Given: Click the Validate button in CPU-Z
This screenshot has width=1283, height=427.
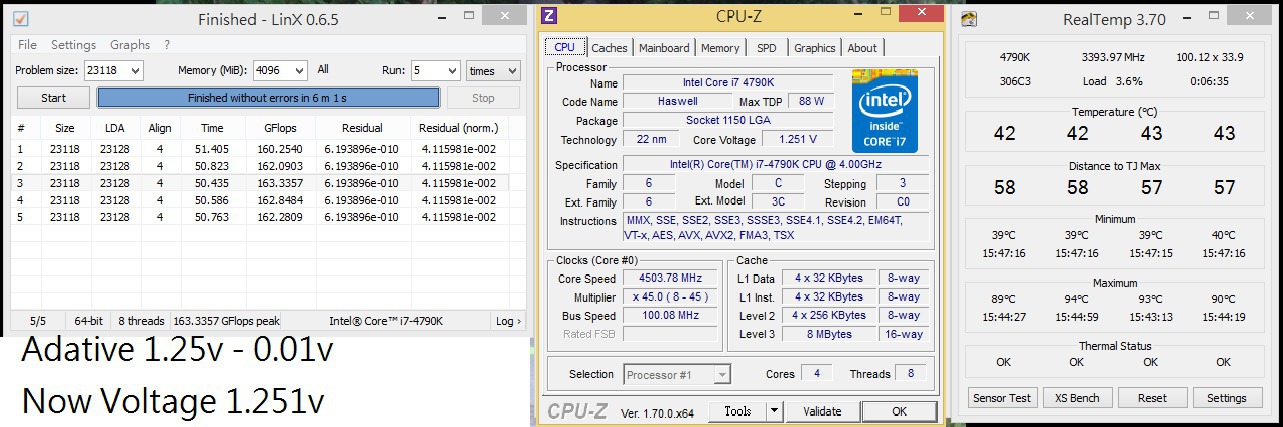Looking at the screenshot, I should pyautogui.click(x=822, y=411).
